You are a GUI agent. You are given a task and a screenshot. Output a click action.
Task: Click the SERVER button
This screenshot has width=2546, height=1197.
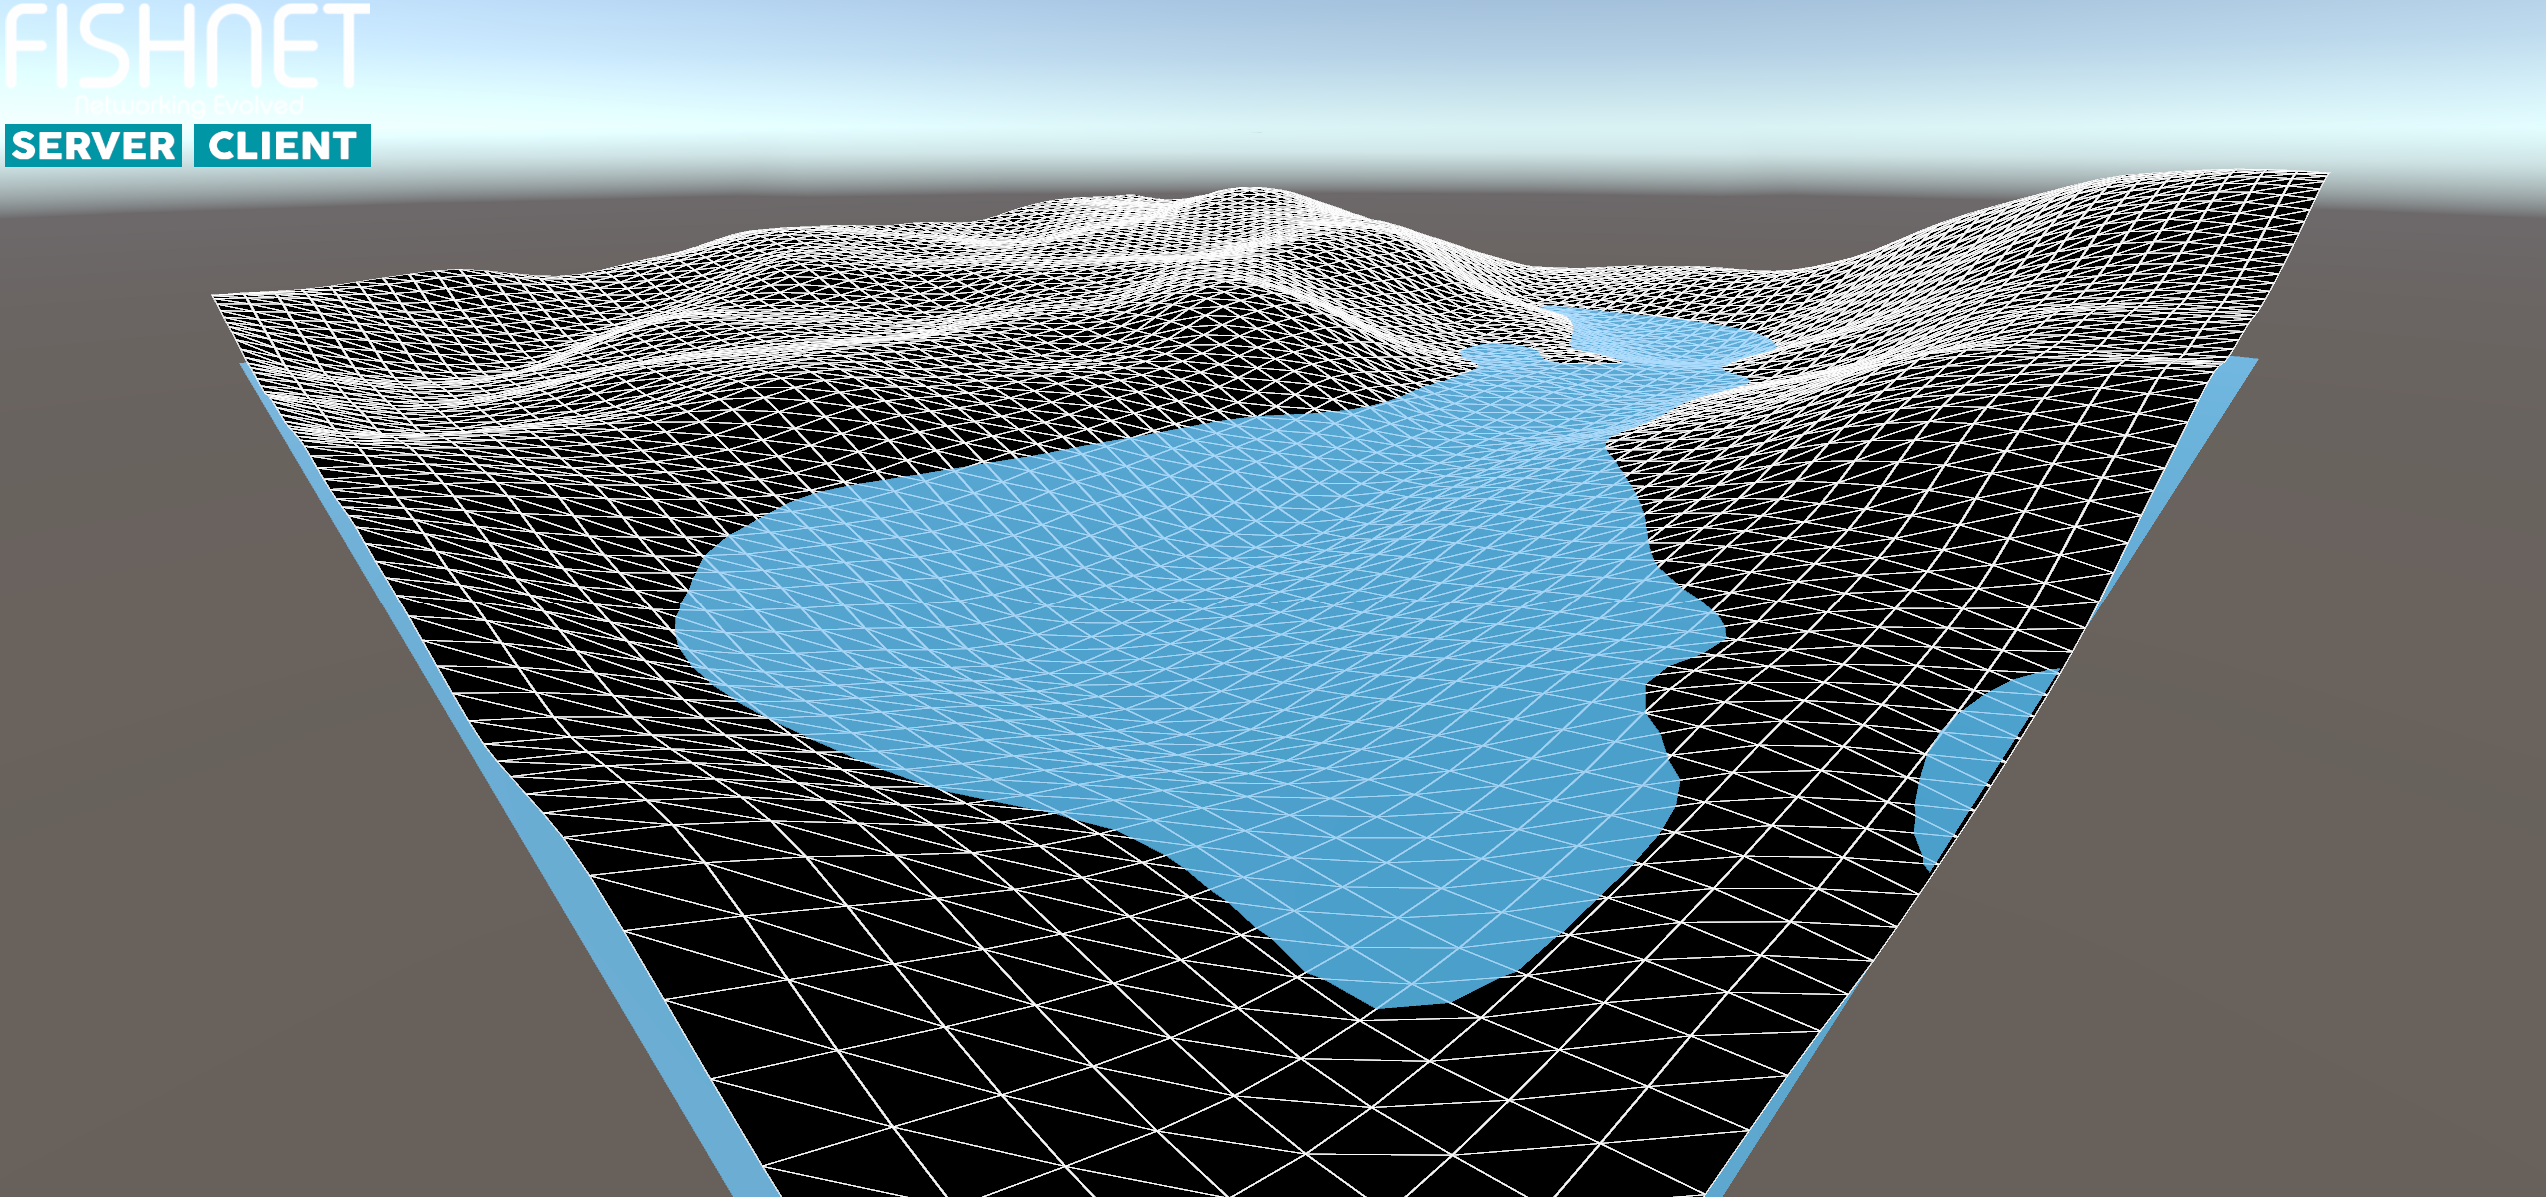click(93, 146)
